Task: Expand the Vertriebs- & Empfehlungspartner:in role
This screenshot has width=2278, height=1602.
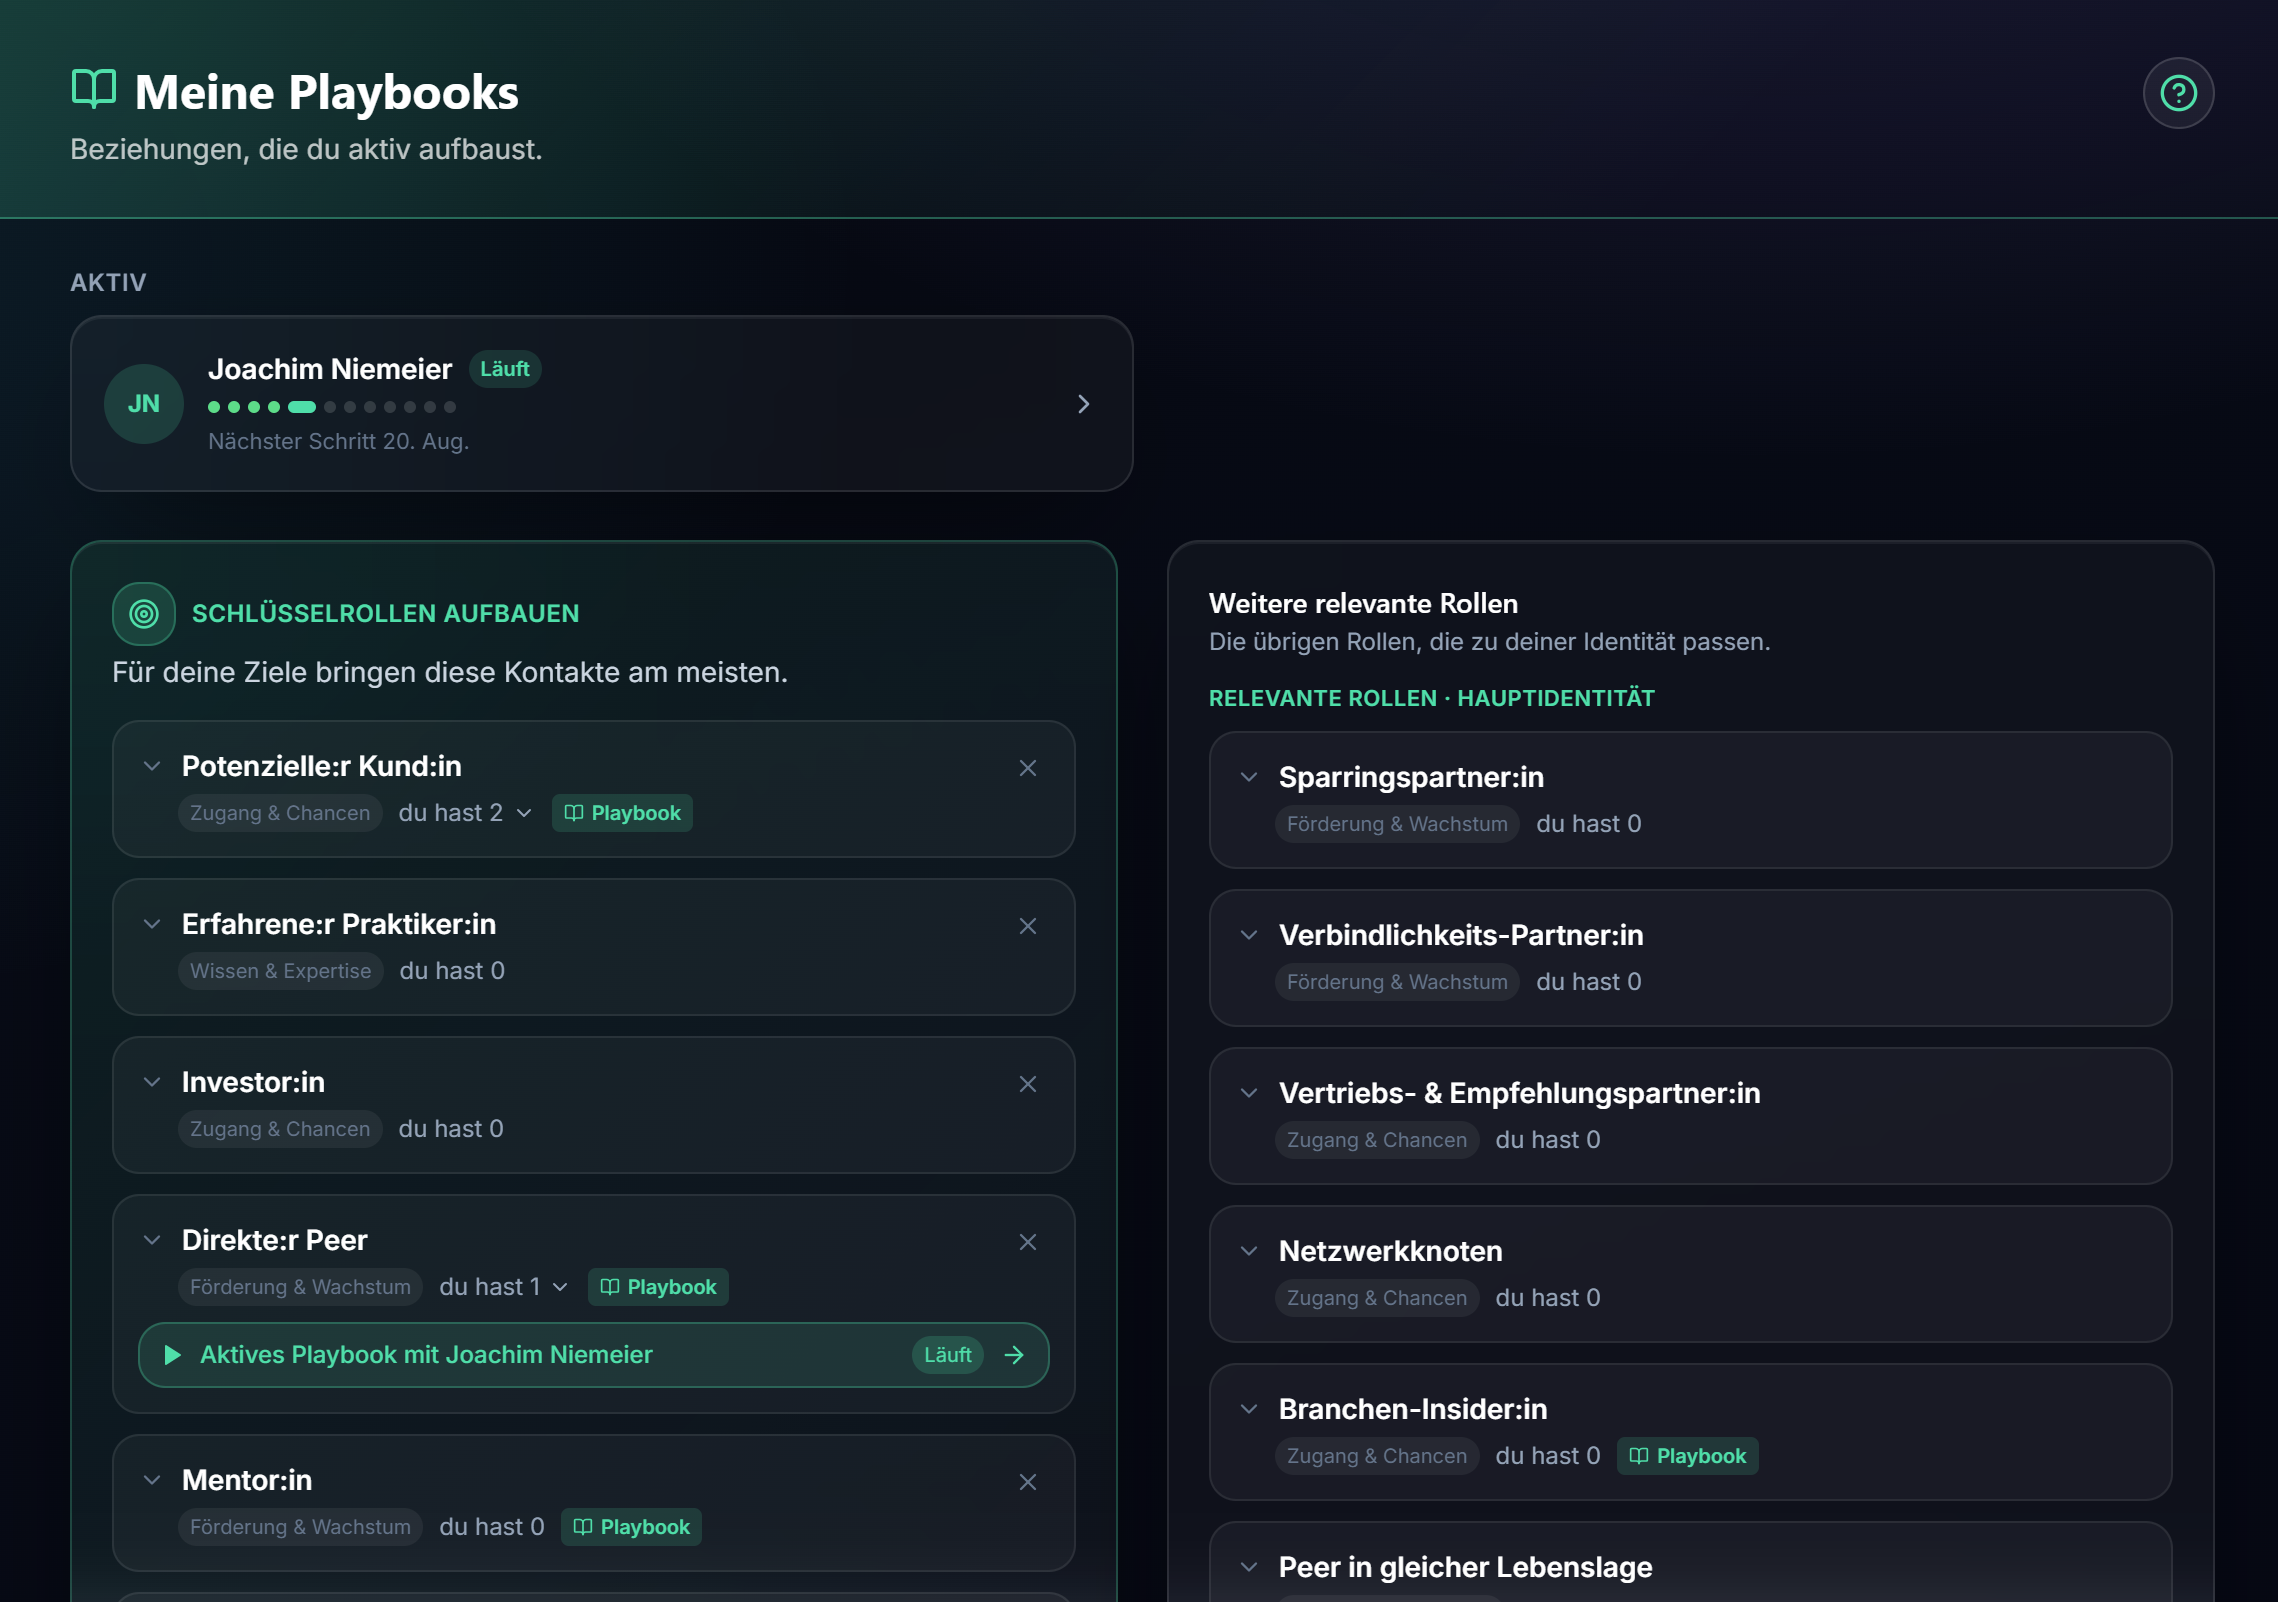Action: (x=1249, y=1093)
